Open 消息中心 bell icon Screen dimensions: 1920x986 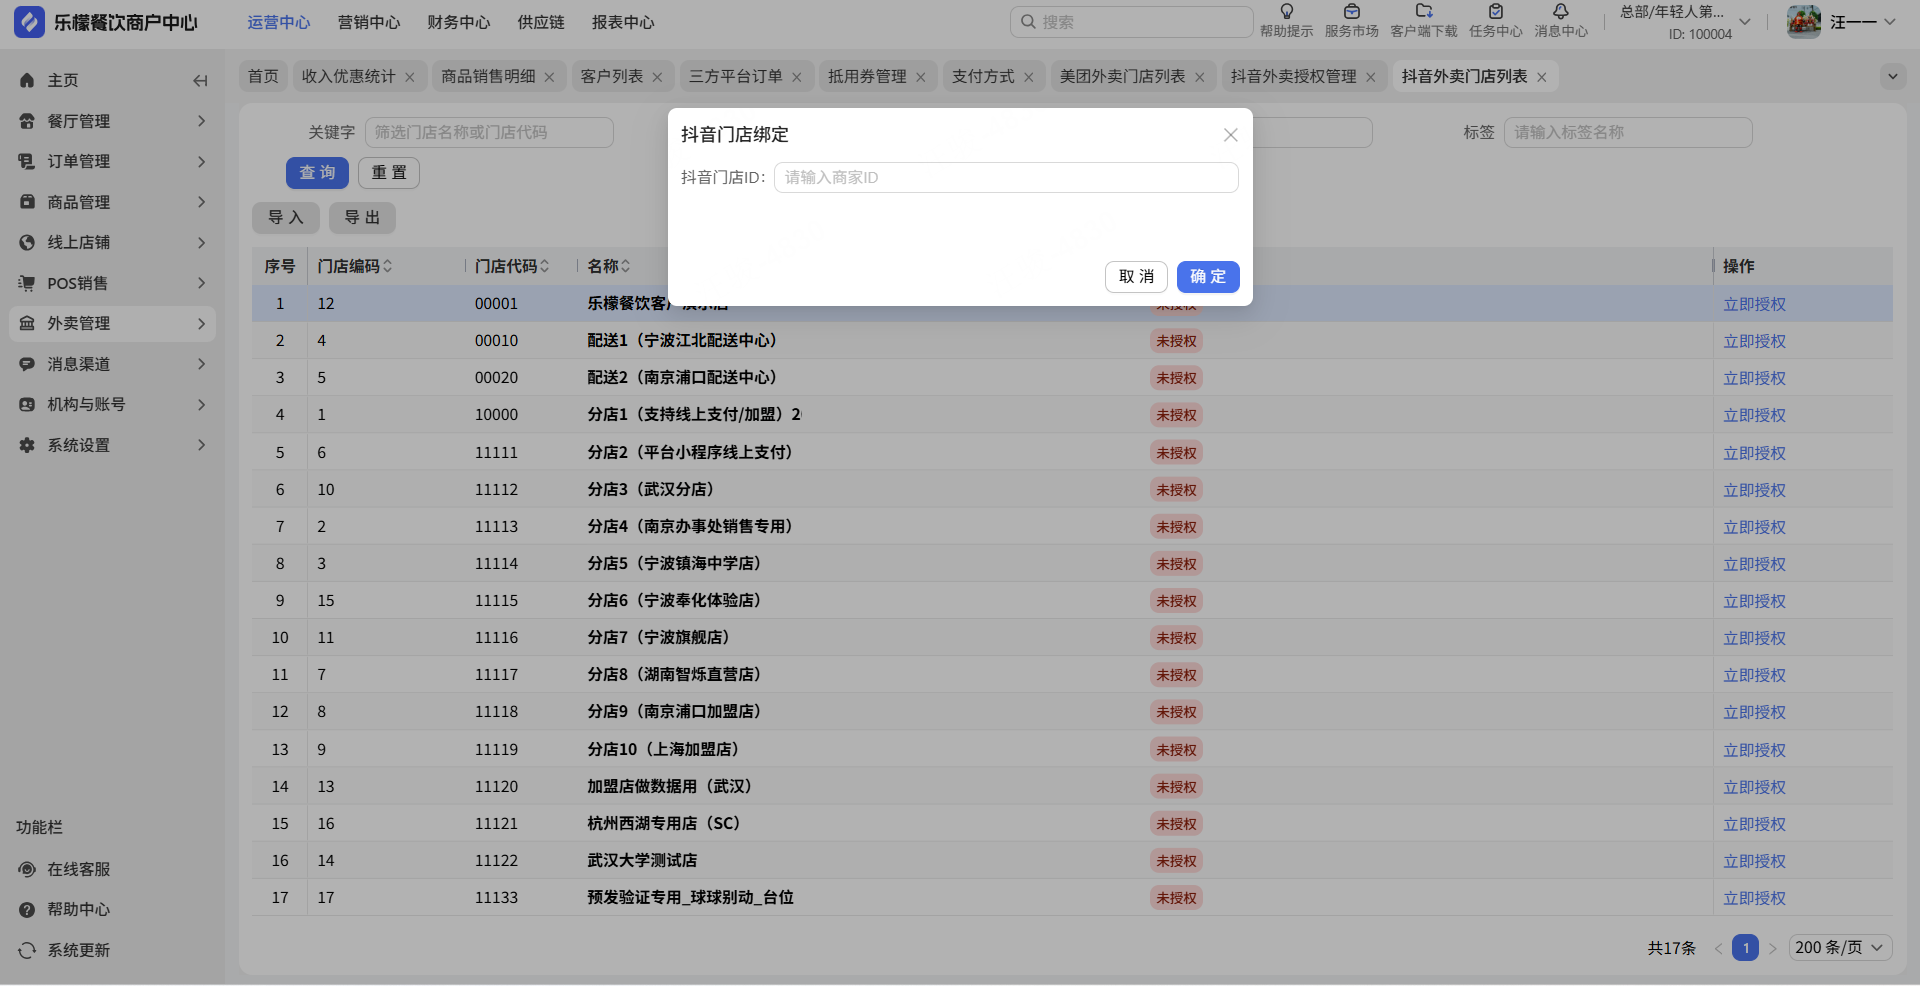point(1561,12)
